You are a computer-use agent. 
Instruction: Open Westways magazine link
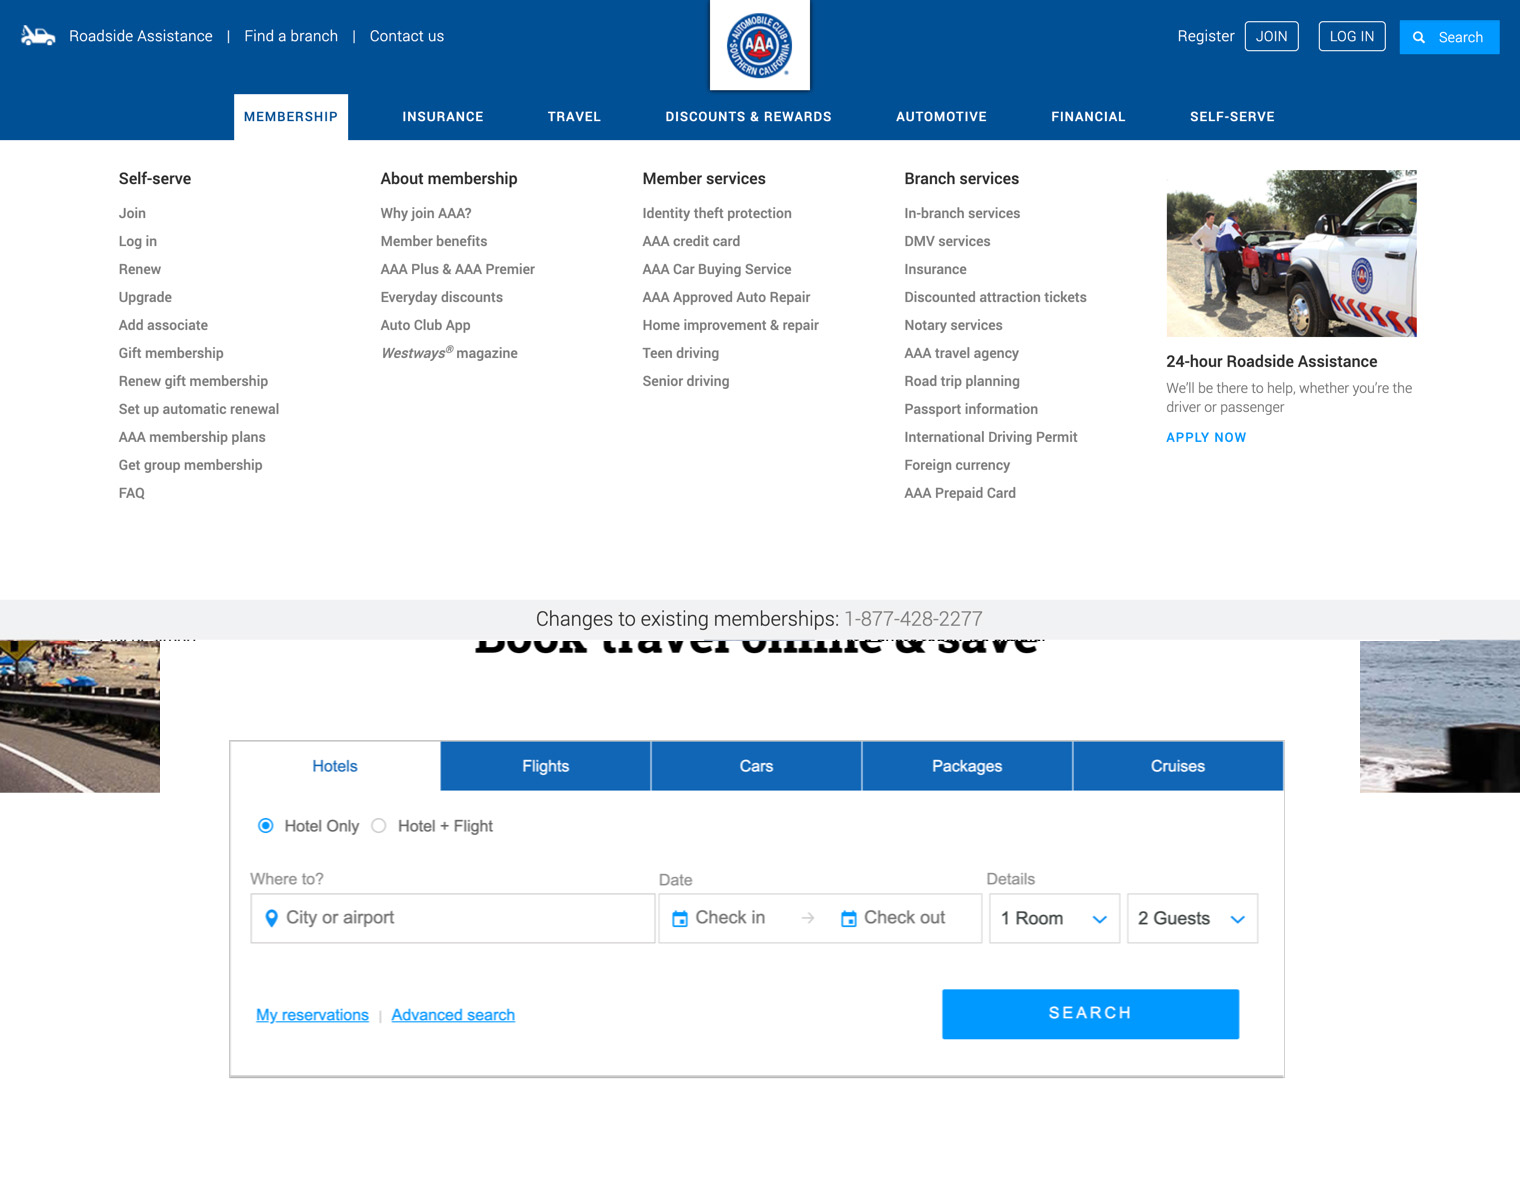coord(449,353)
